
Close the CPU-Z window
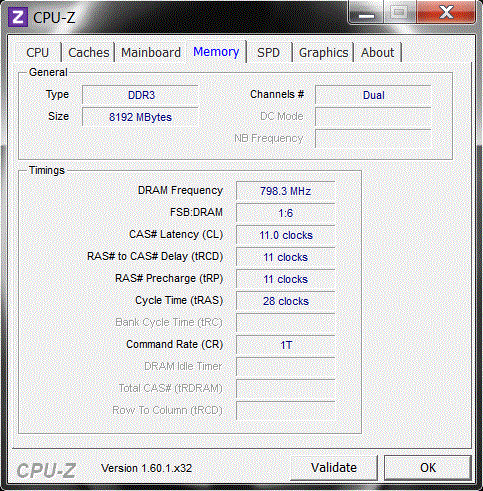[x=446, y=13]
